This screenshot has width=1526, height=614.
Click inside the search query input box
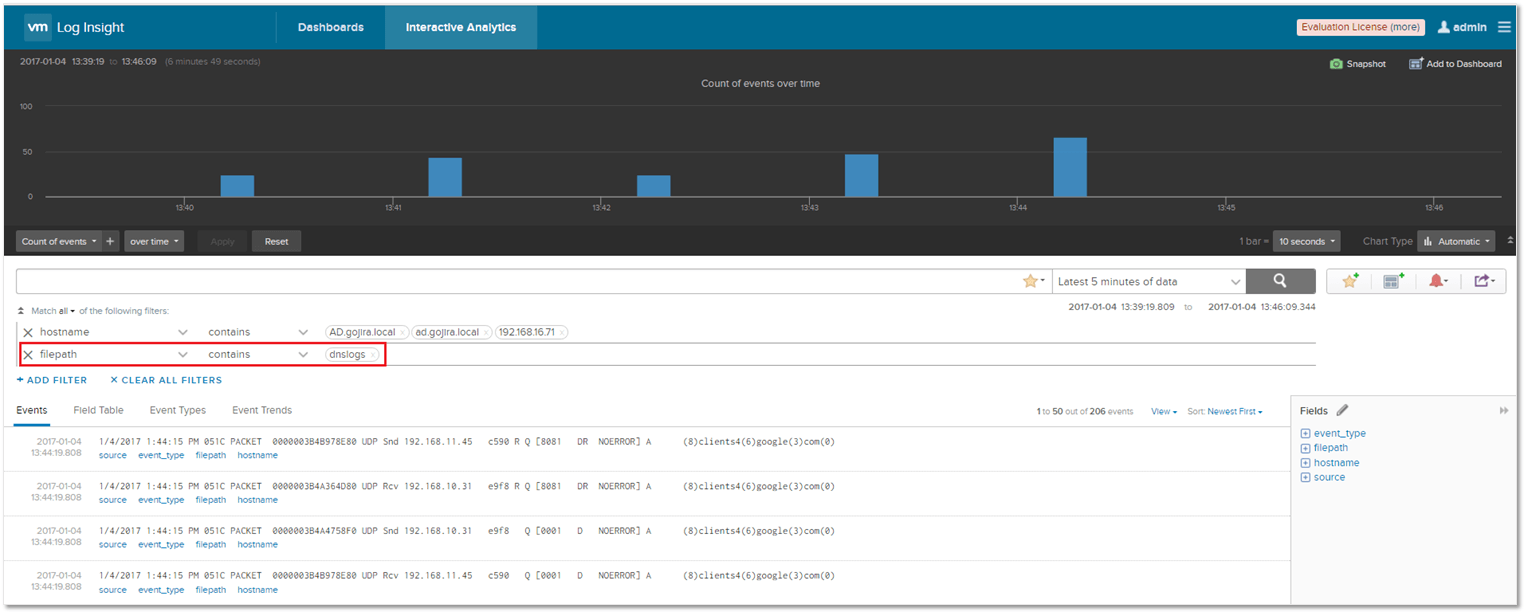click(520, 281)
